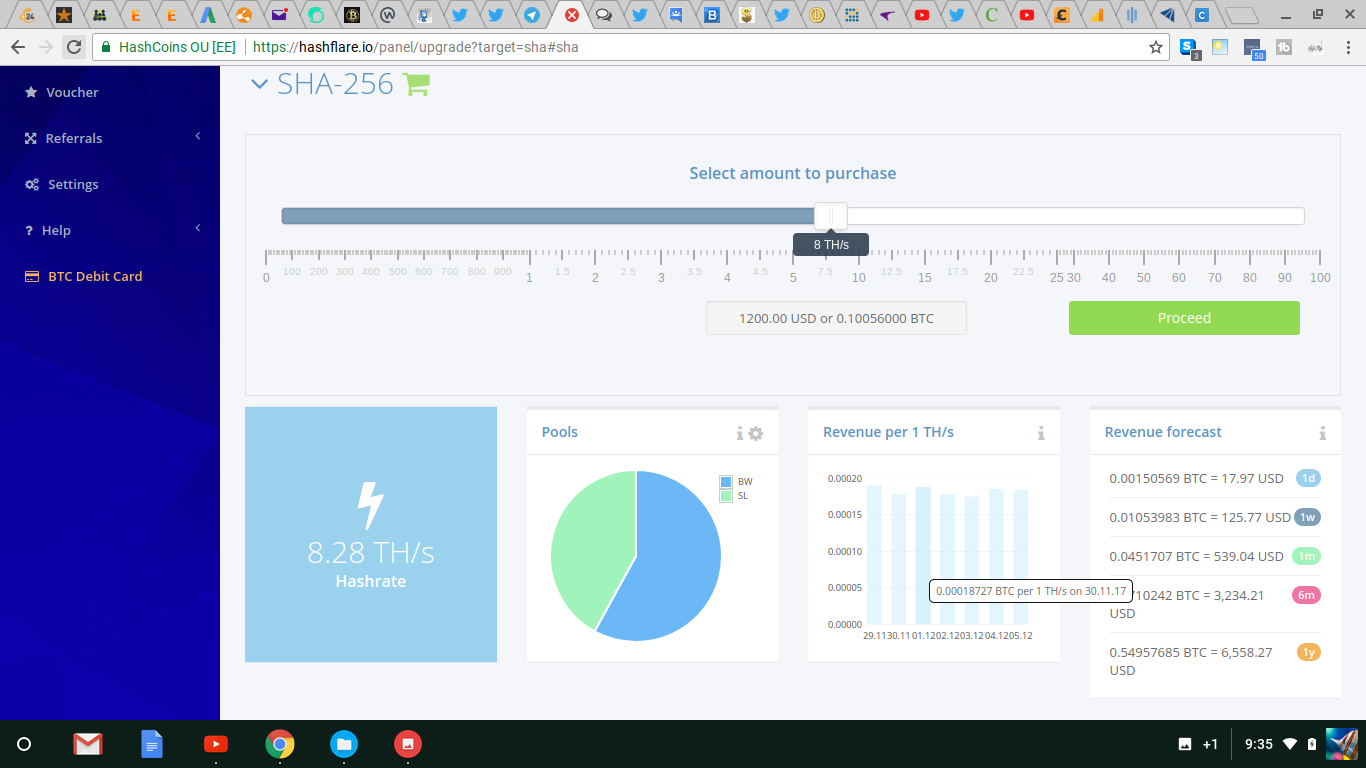Click the 8.28 TH/s Hashrate tile
The image size is (1366, 768).
[371, 534]
